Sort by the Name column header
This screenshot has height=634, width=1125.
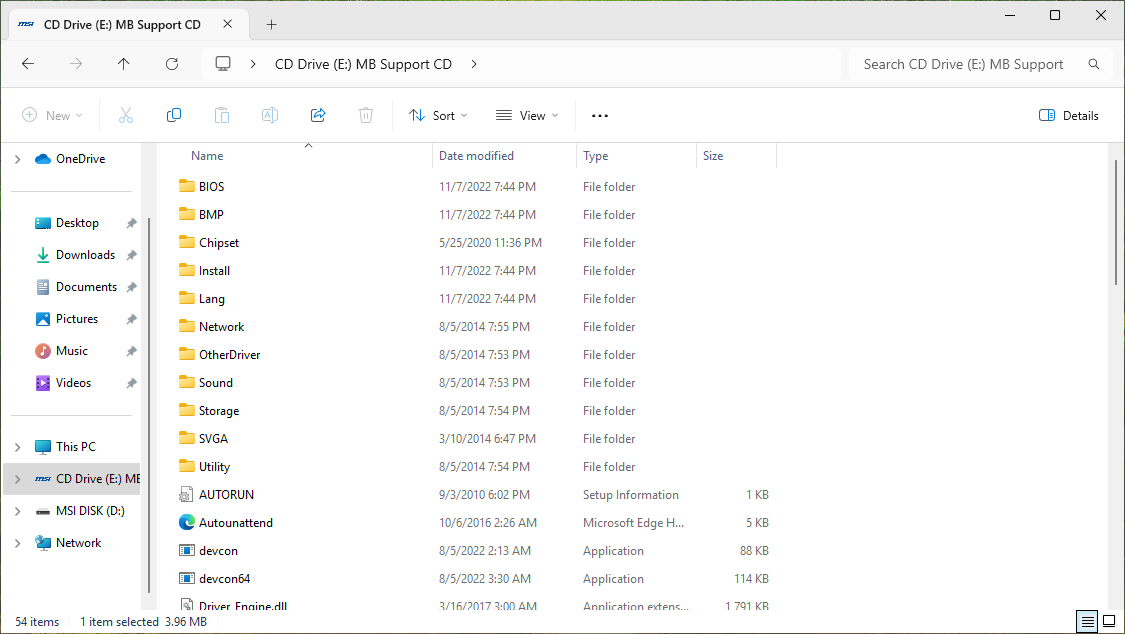coord(207,156)
